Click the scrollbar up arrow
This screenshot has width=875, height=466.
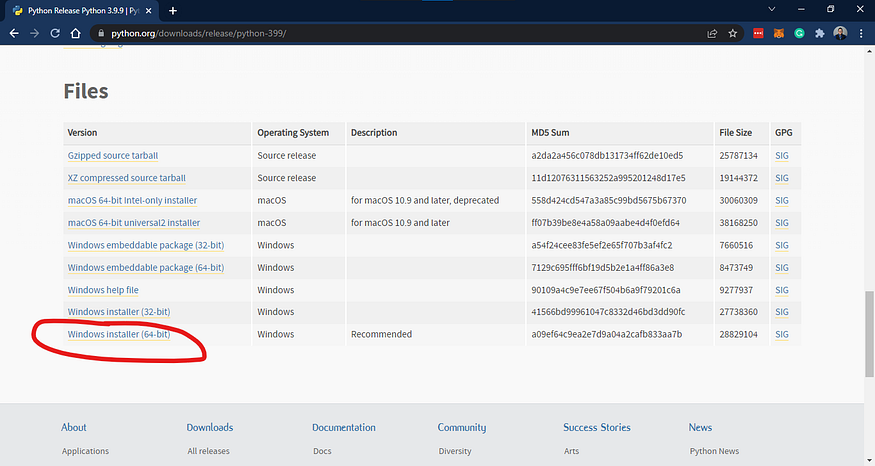coord(869,51)
